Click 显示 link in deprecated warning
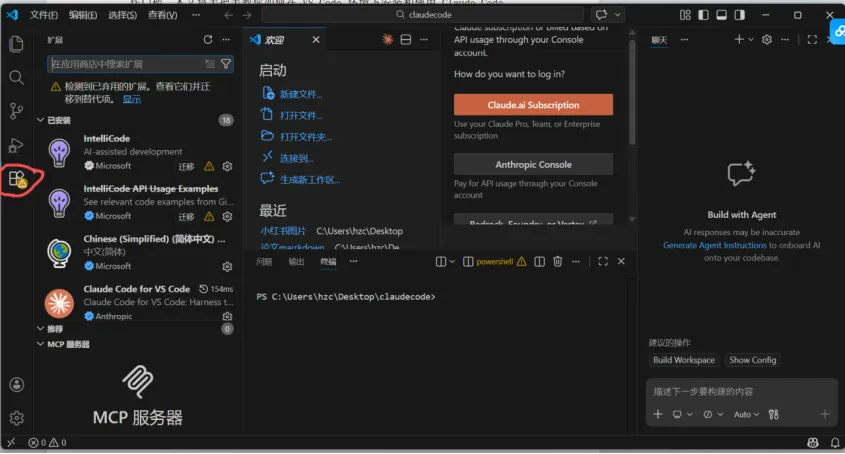The height and width of the screenshot is (454, 845). (131, 99)
